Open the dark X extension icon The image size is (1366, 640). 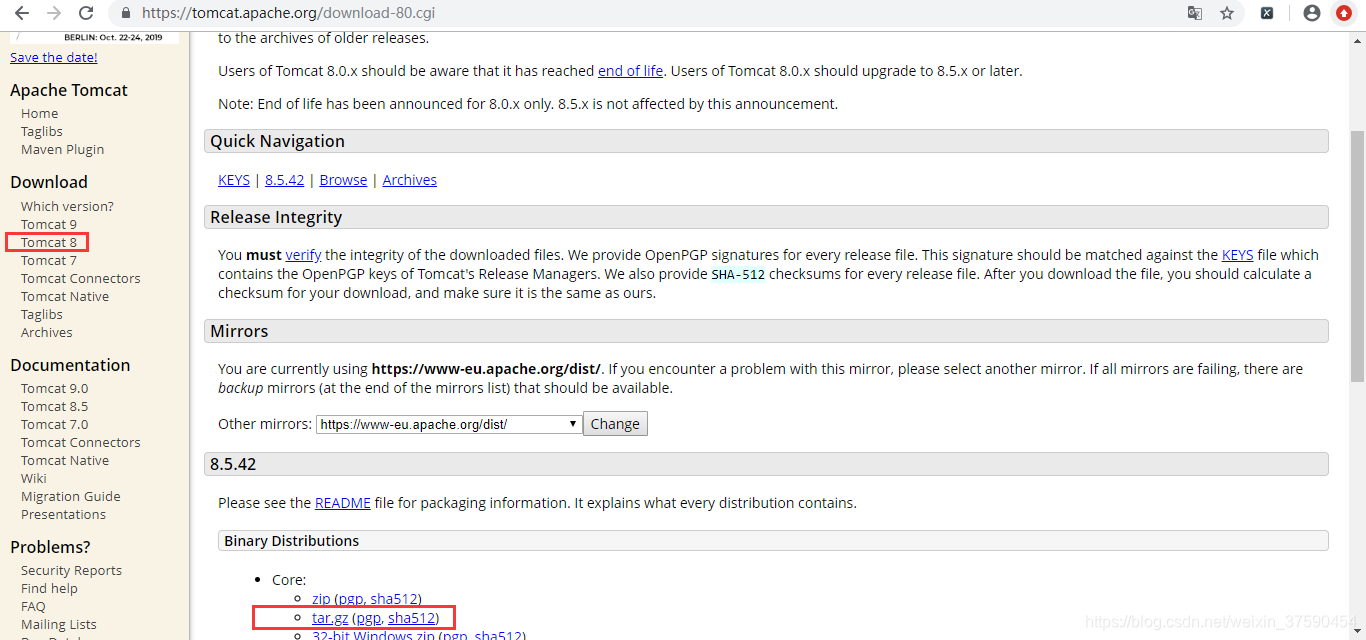pos(1267,13)
